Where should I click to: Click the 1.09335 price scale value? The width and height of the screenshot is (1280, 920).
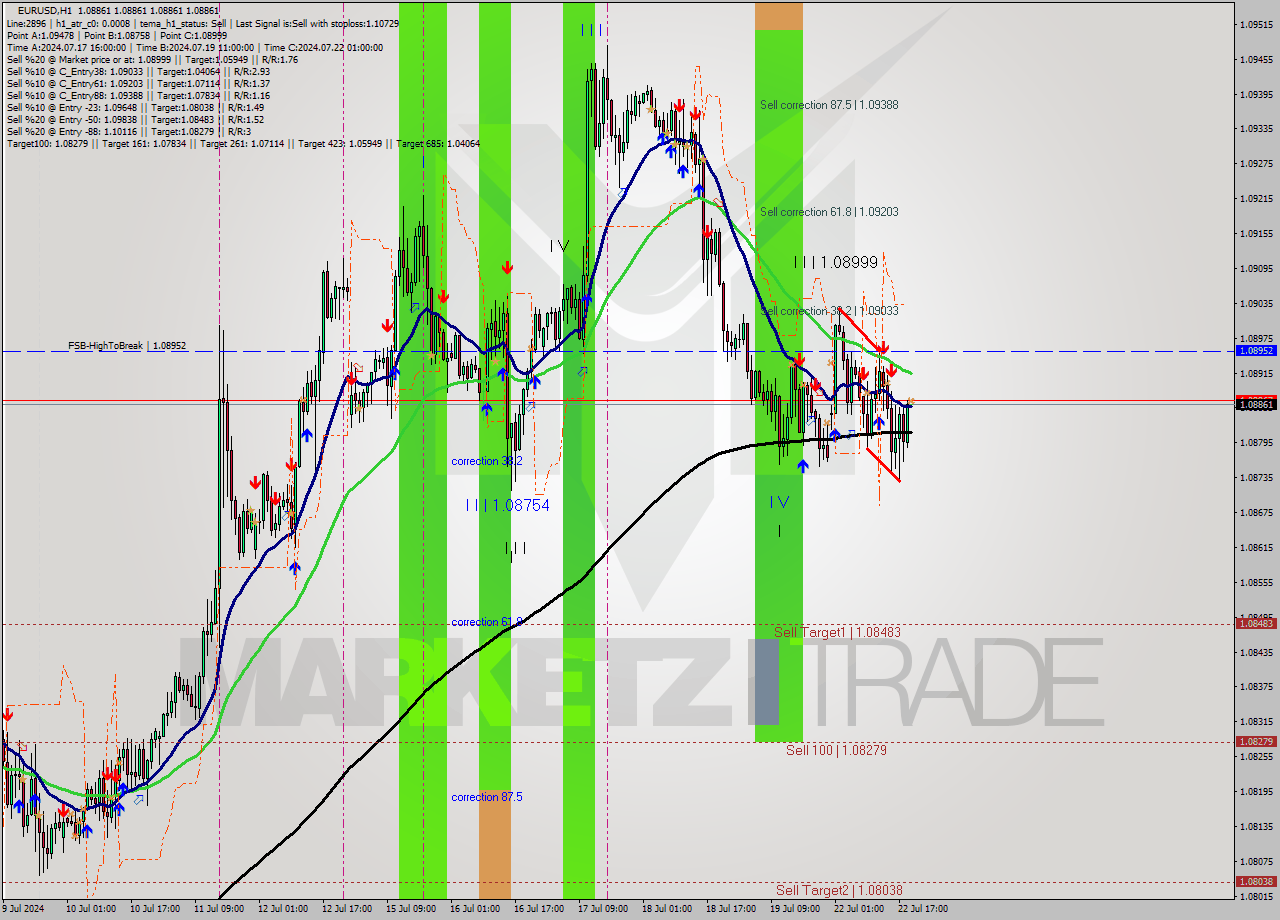pyautogui.click(x=1256, y=129)
